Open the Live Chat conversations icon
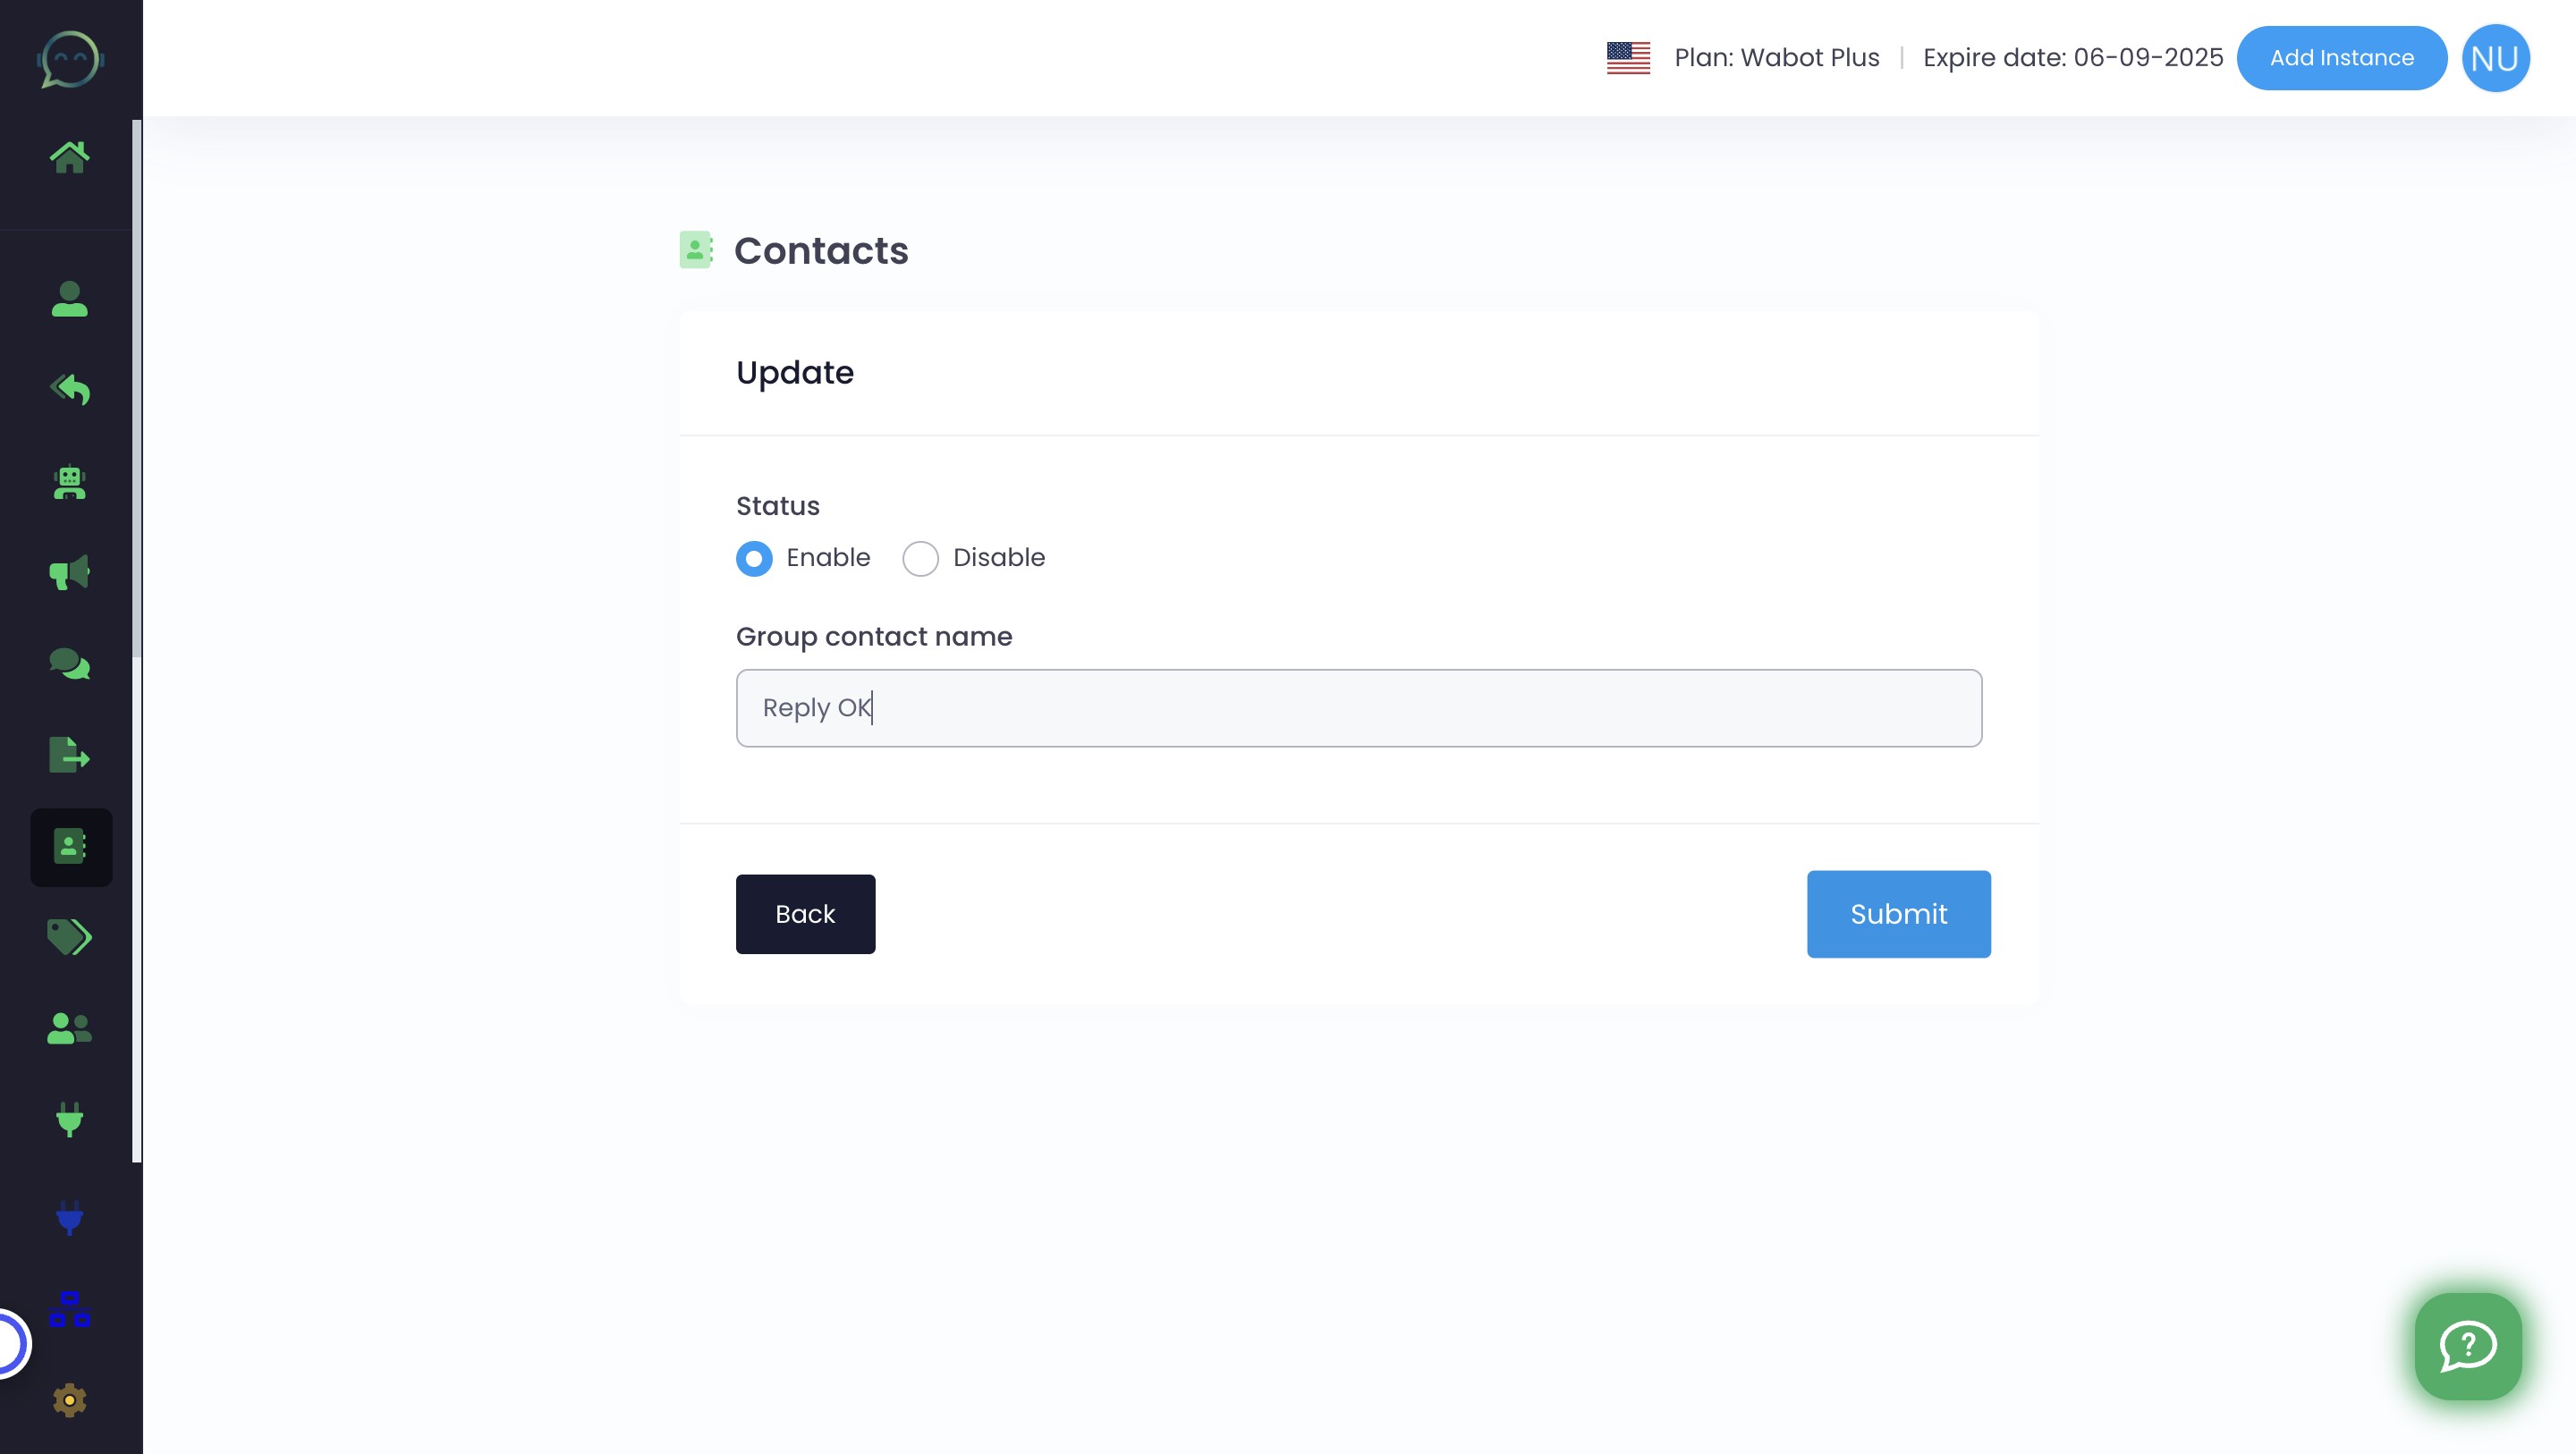This screenshot has width=2576, height=1454. (67, 664)
